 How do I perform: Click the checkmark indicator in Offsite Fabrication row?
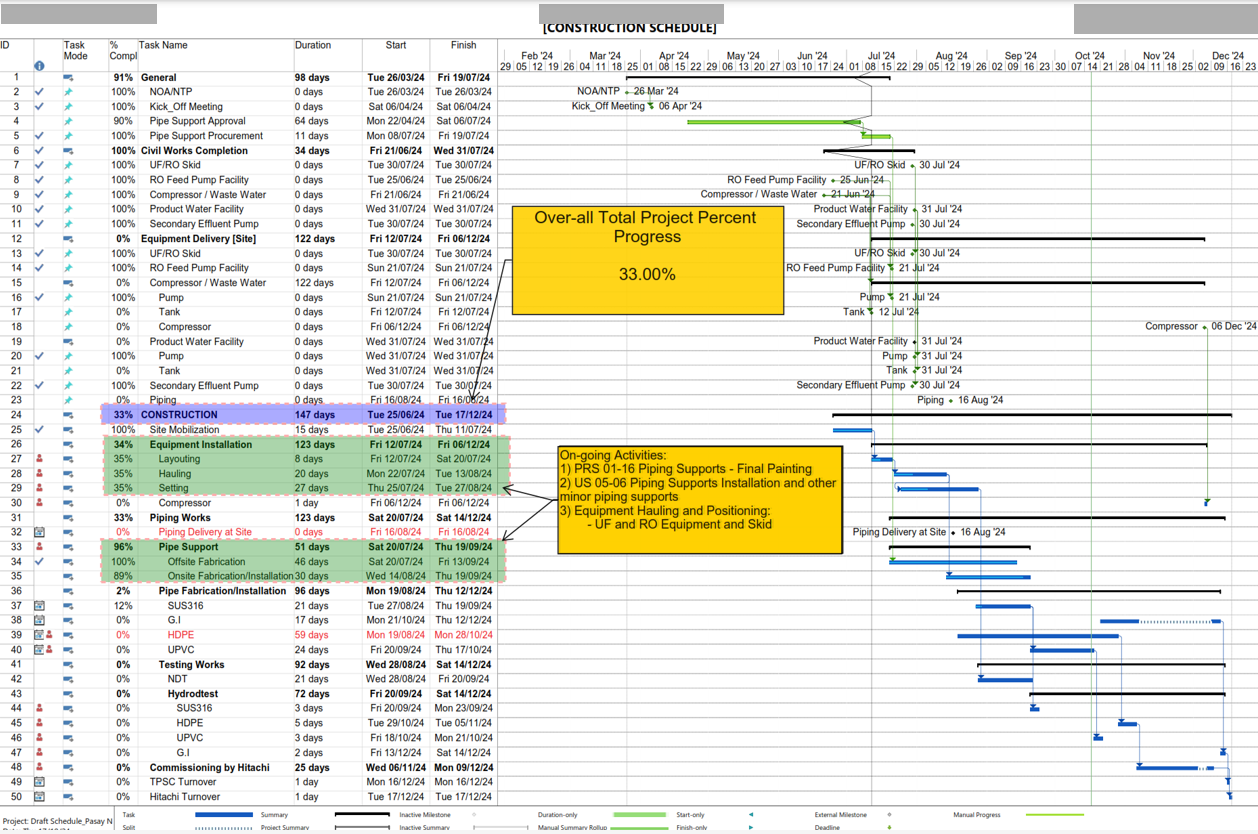click(x=39, y=562)
